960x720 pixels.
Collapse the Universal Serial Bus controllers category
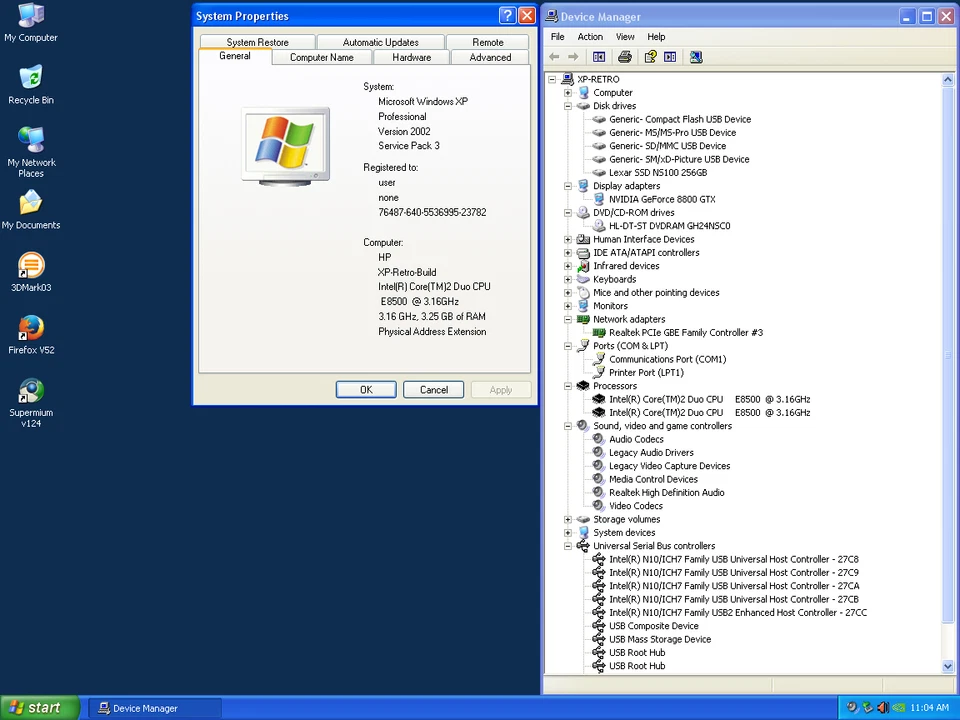pos(568,545)
